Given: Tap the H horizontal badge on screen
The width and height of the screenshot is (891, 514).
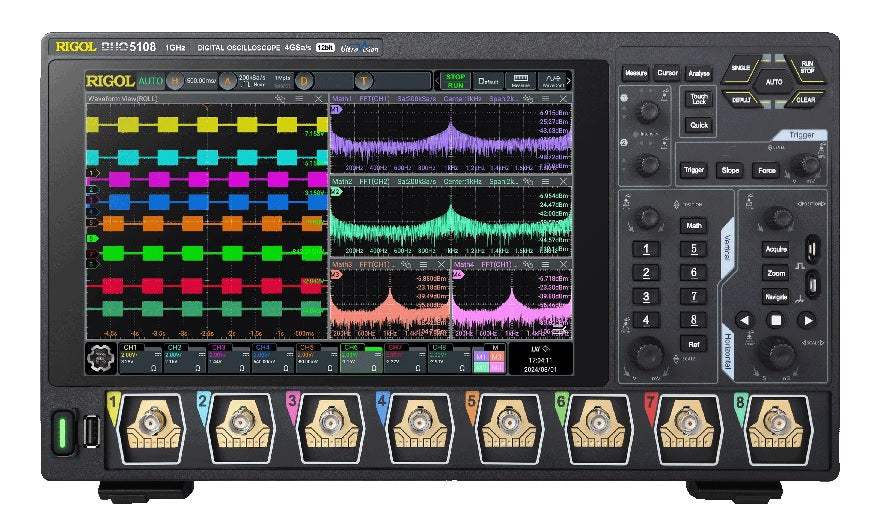Looking at the screenshot, I should [174, 81].
